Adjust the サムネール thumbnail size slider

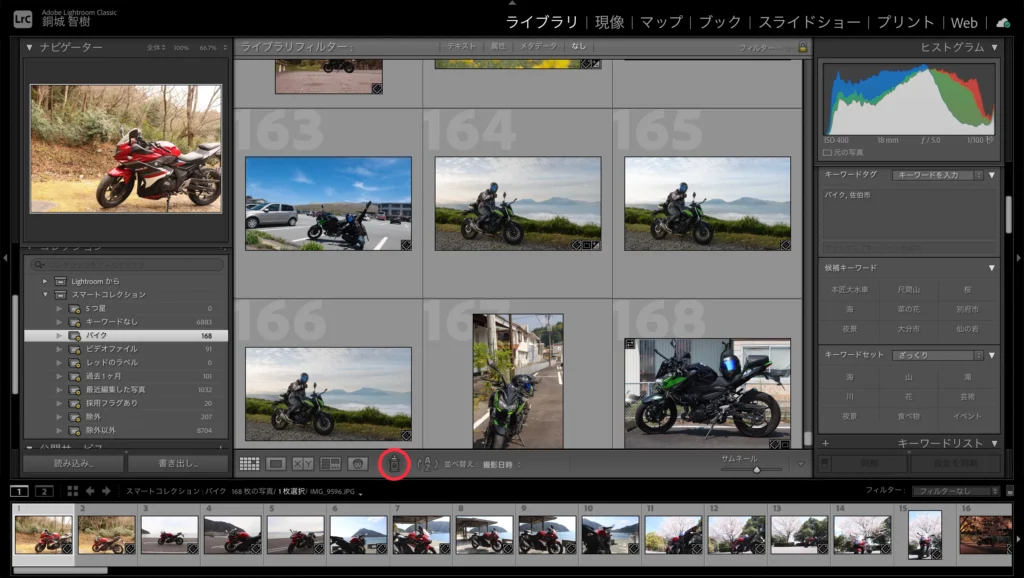756,468
